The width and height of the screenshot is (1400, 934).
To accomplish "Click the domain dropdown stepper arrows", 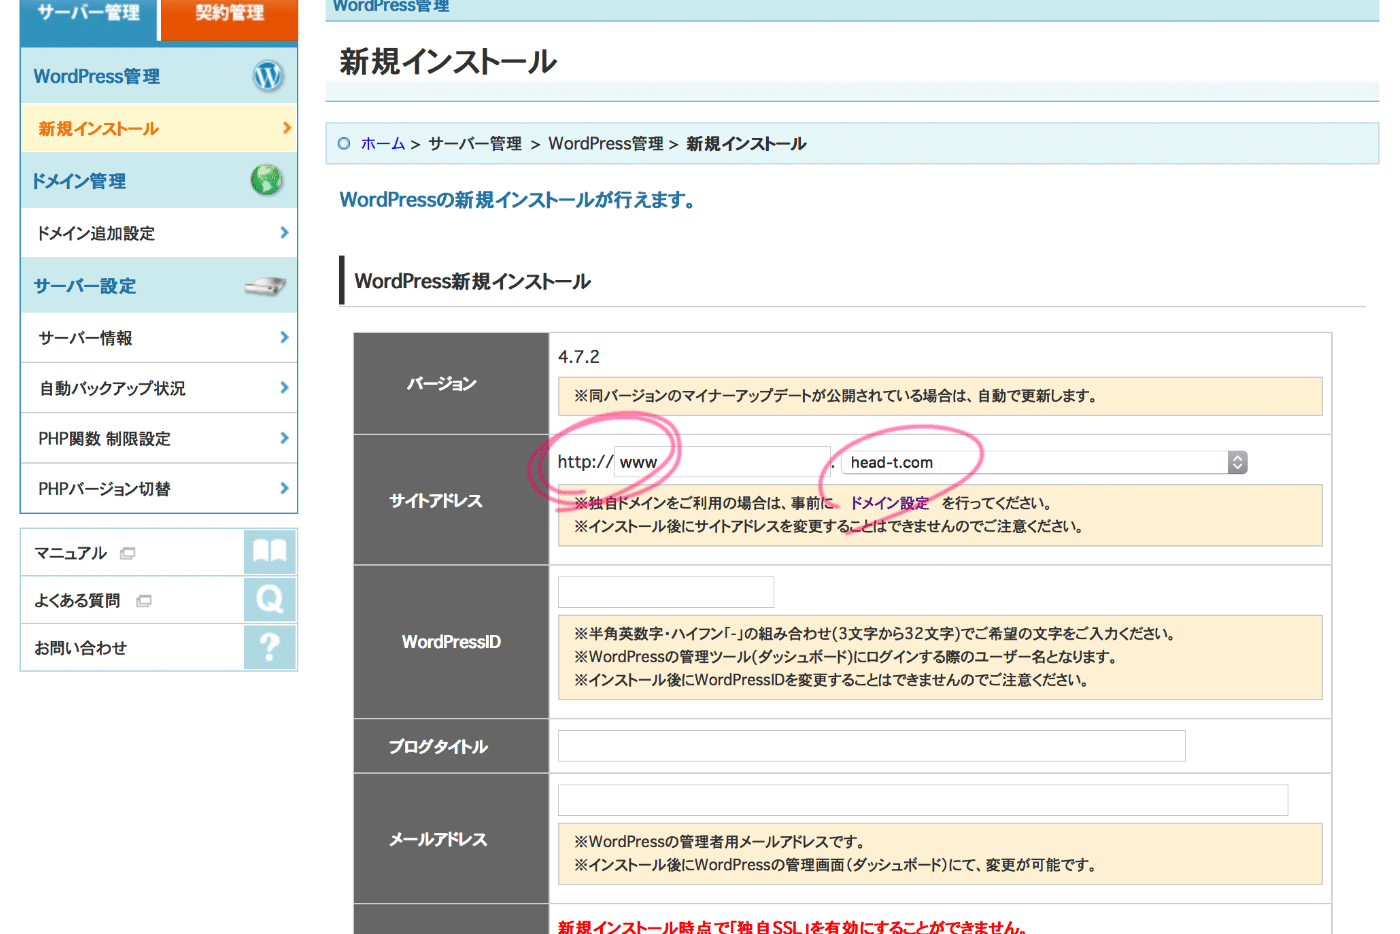I will coord(1238,462).
